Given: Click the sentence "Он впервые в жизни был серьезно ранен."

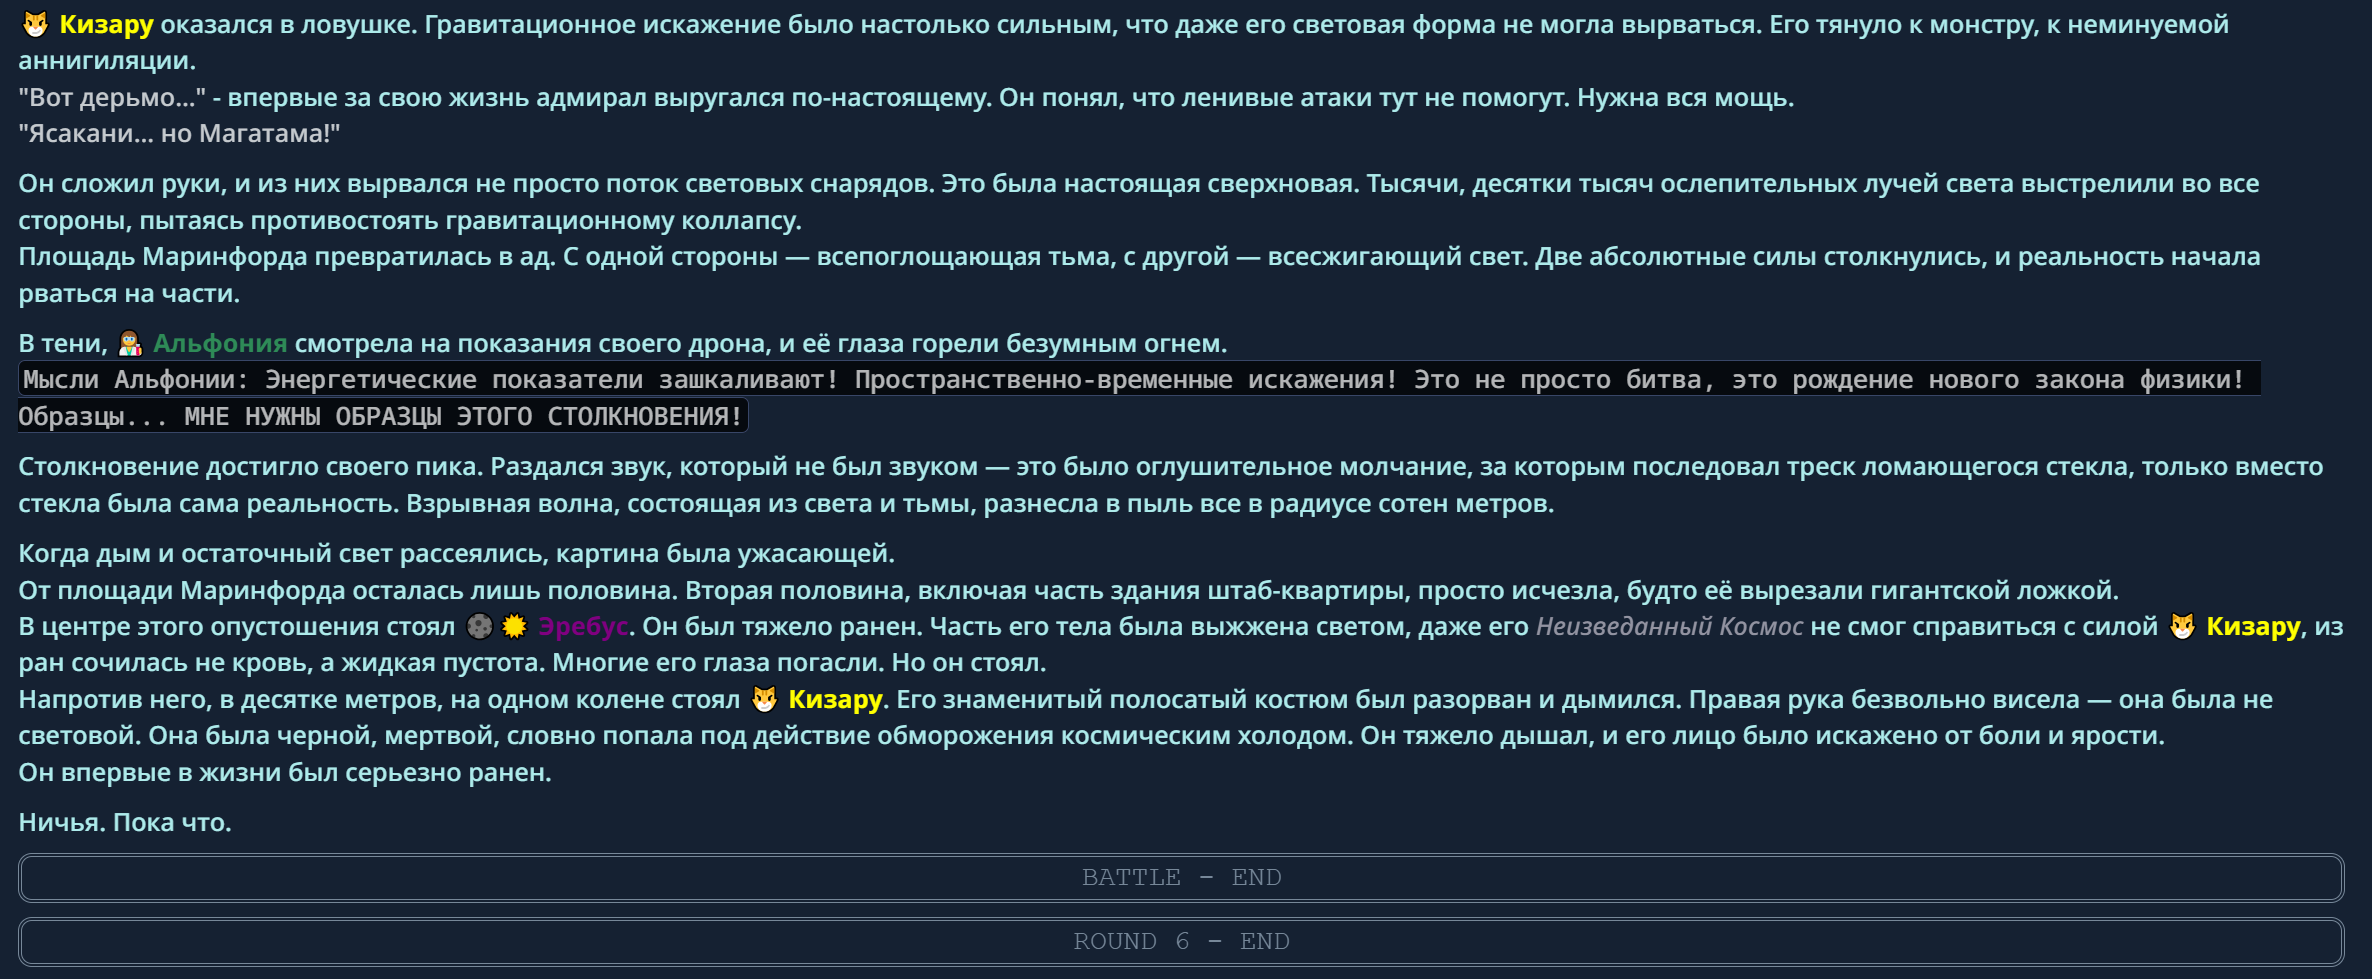Looking at the screenshot, I should (x=285, y=772).
